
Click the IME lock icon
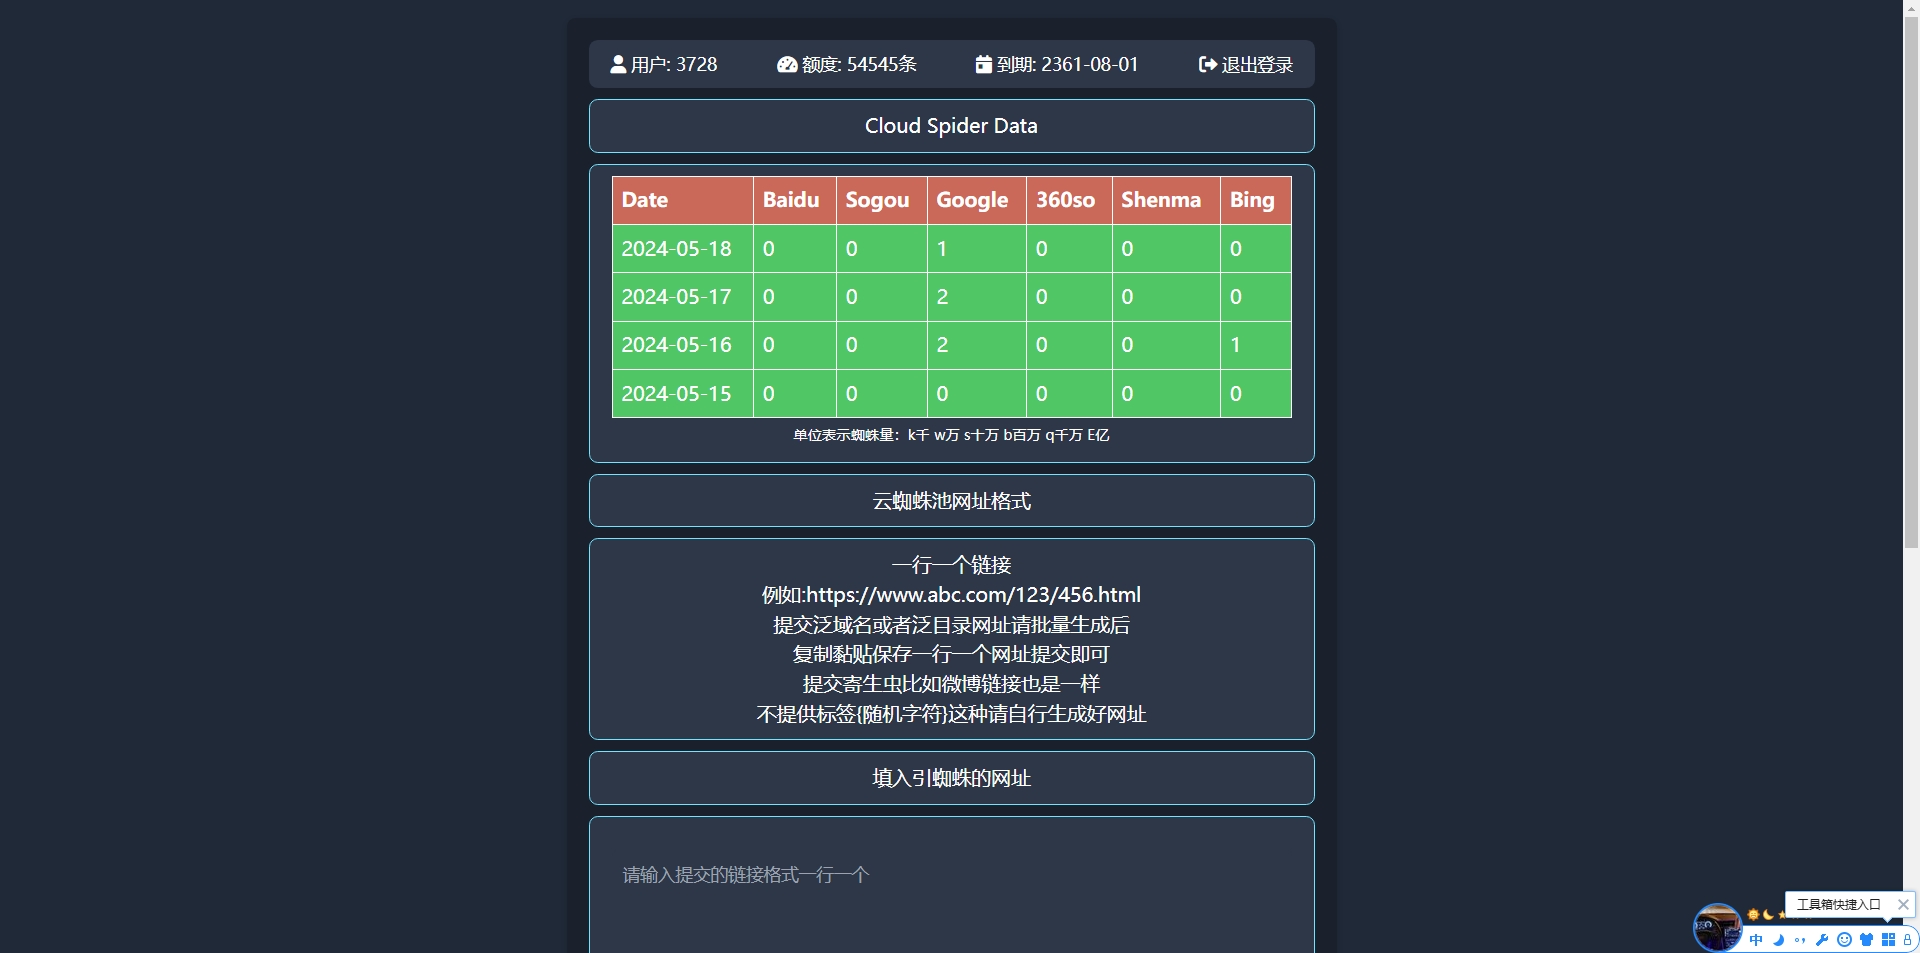(1907, 940)
